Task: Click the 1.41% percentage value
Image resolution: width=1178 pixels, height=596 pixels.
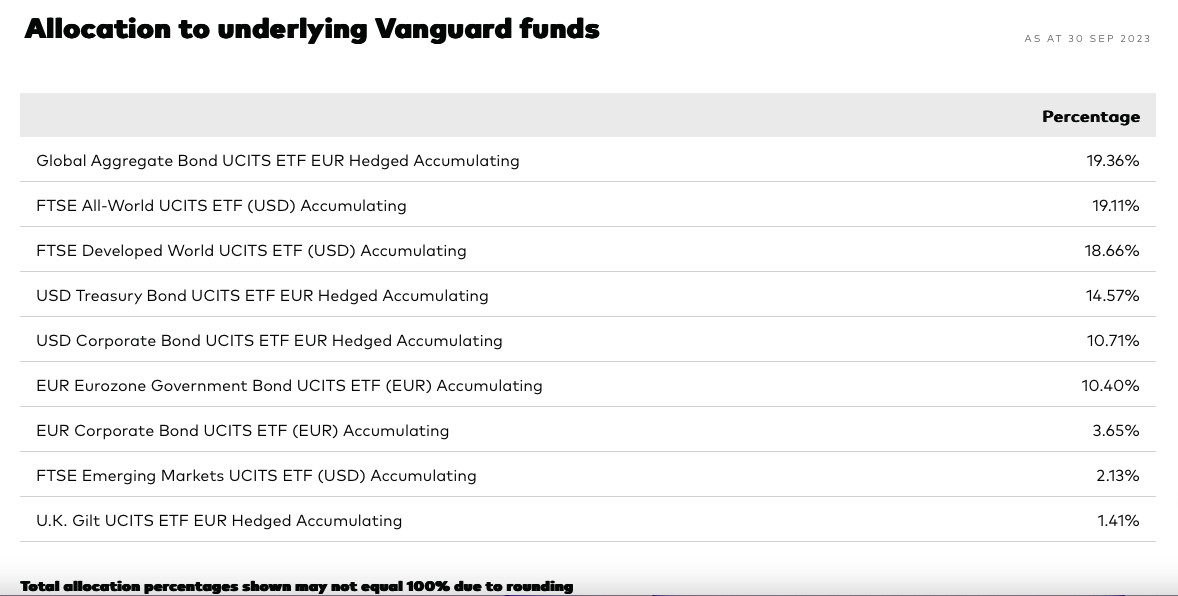Action: (x=1119, y=520)
